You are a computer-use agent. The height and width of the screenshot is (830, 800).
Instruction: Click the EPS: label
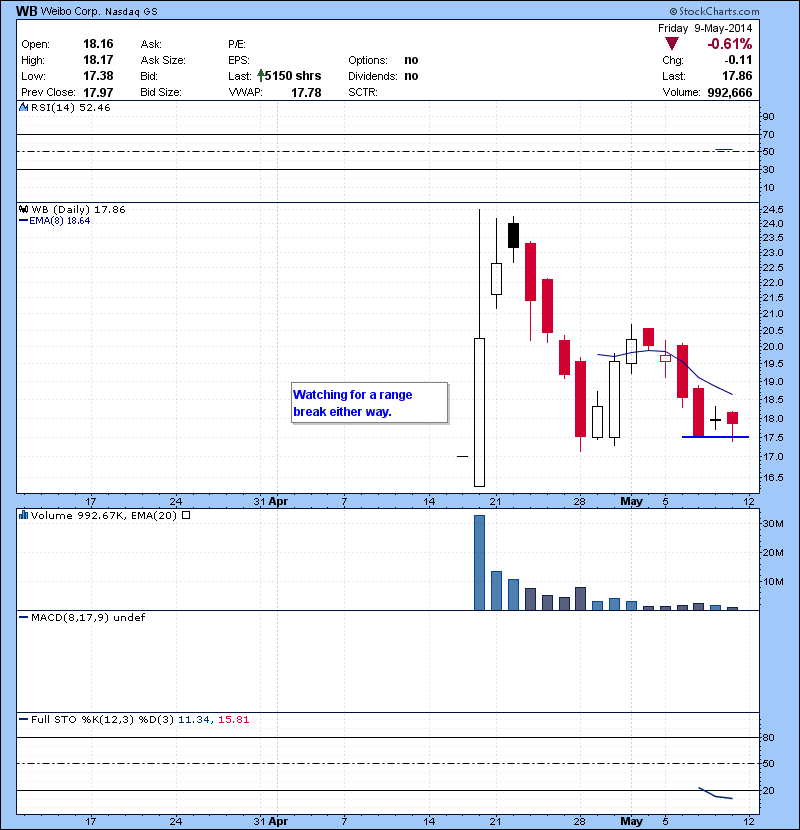[239, 60]
